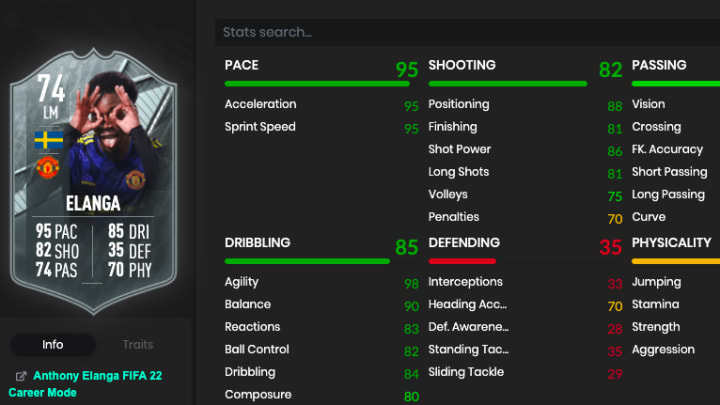
Task: Click the DEFENDING category heading
Action: (x=464, y=242)
